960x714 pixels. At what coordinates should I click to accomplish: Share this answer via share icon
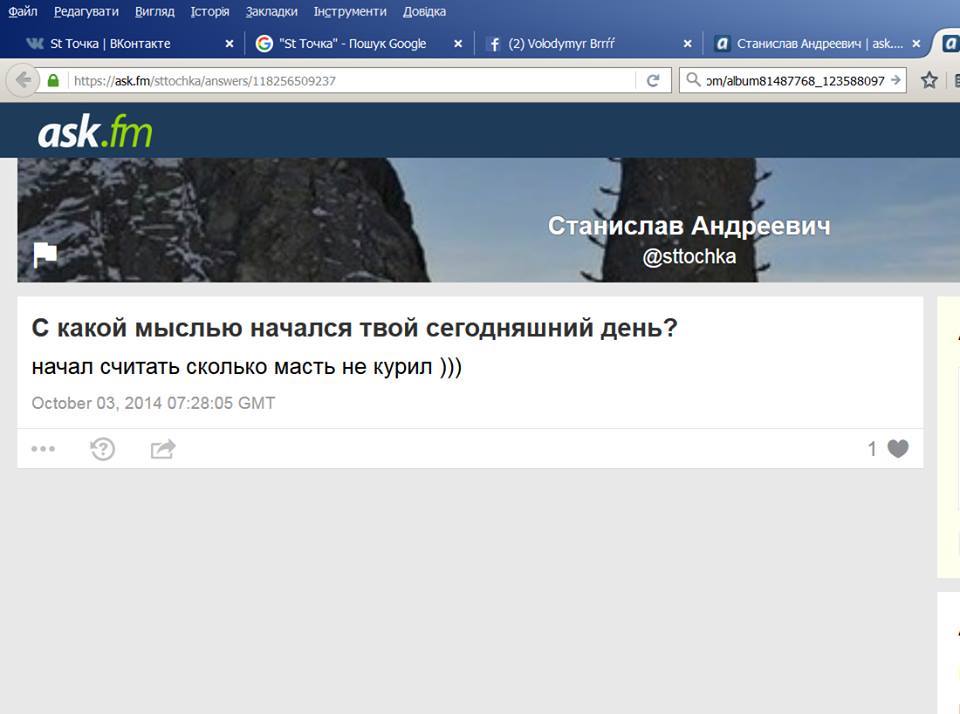pyautogui.click(x=163, y=449)
